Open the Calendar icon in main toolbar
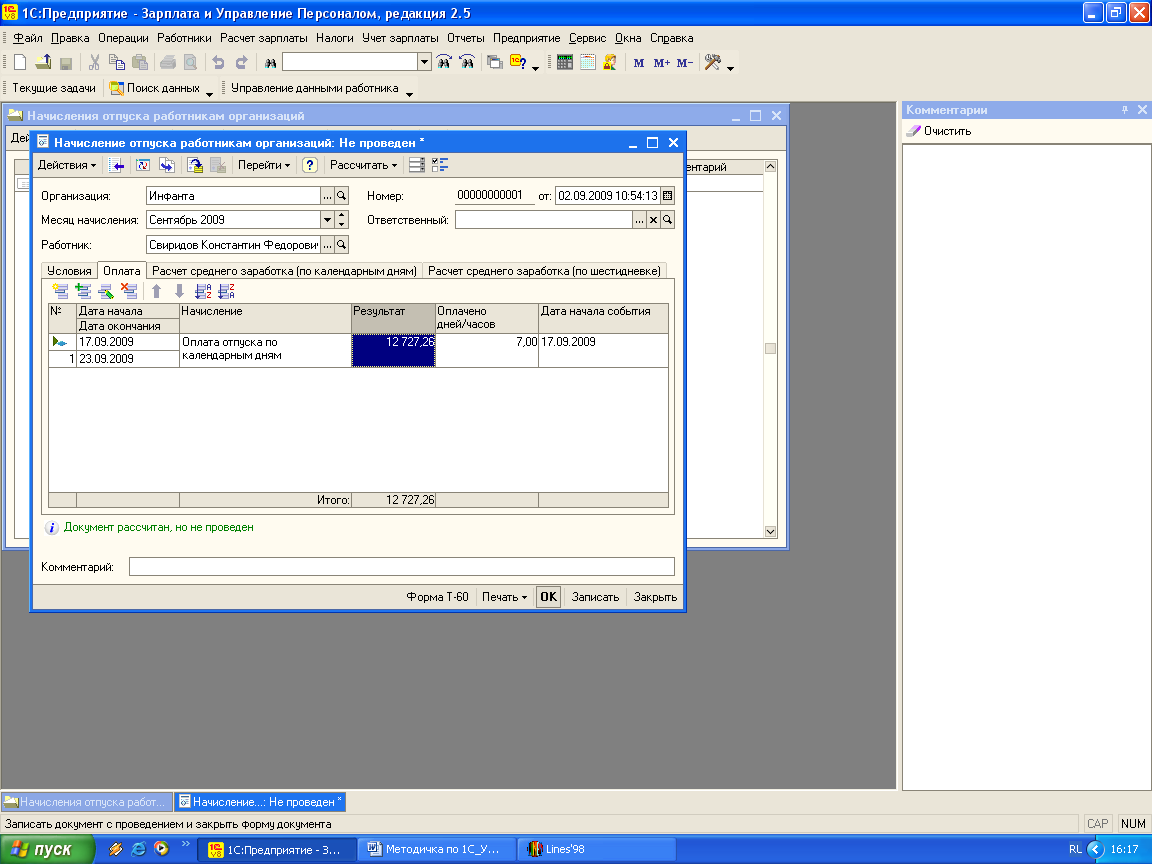Screen dimensions: 1152x864 pyautogui.click(x=587, y=62)
